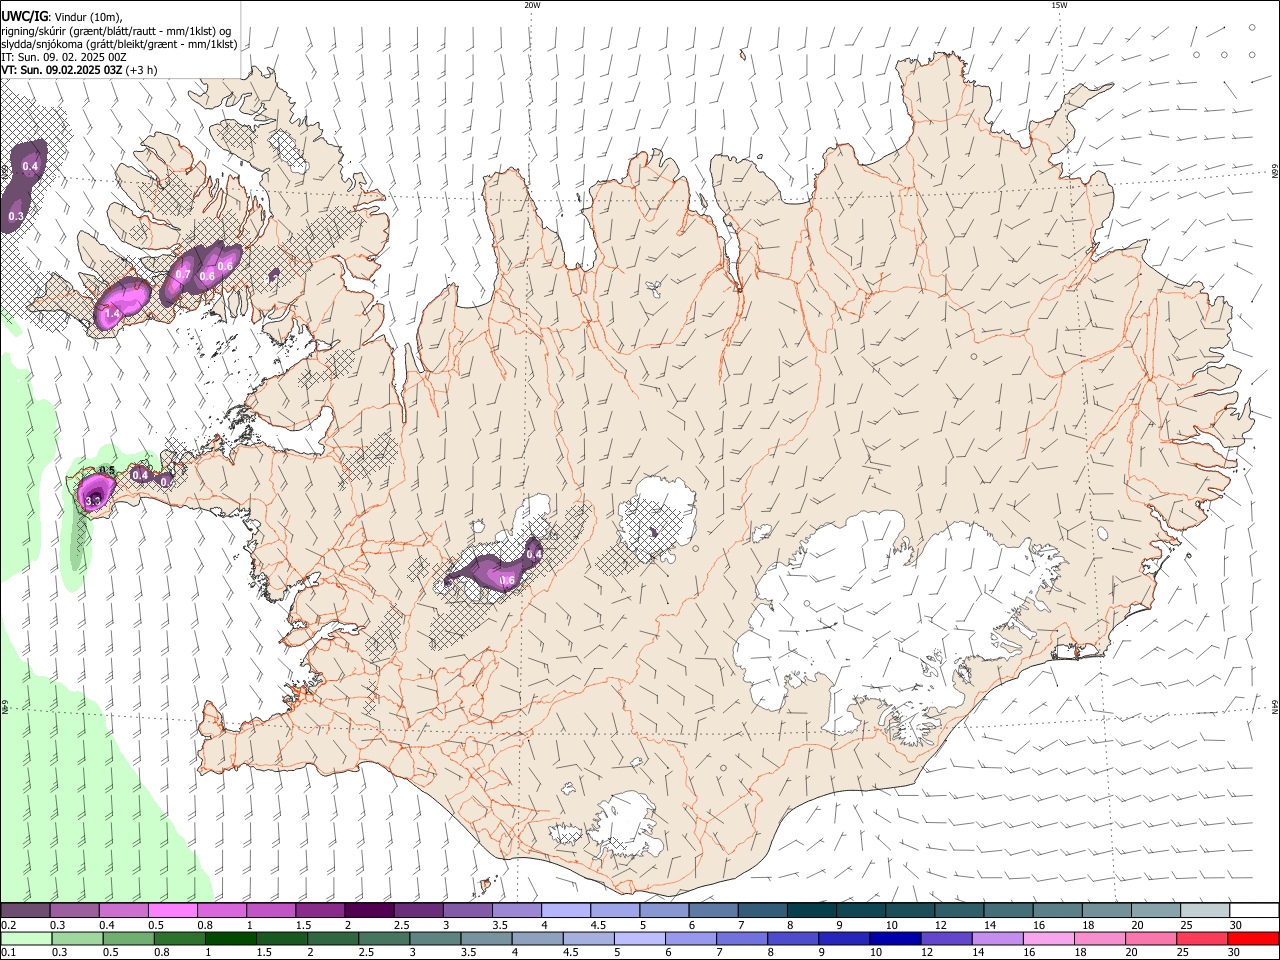The image size is (1280, 960).
Task: Click the upper legend swatch starting at 1.5
Action: 320,911
